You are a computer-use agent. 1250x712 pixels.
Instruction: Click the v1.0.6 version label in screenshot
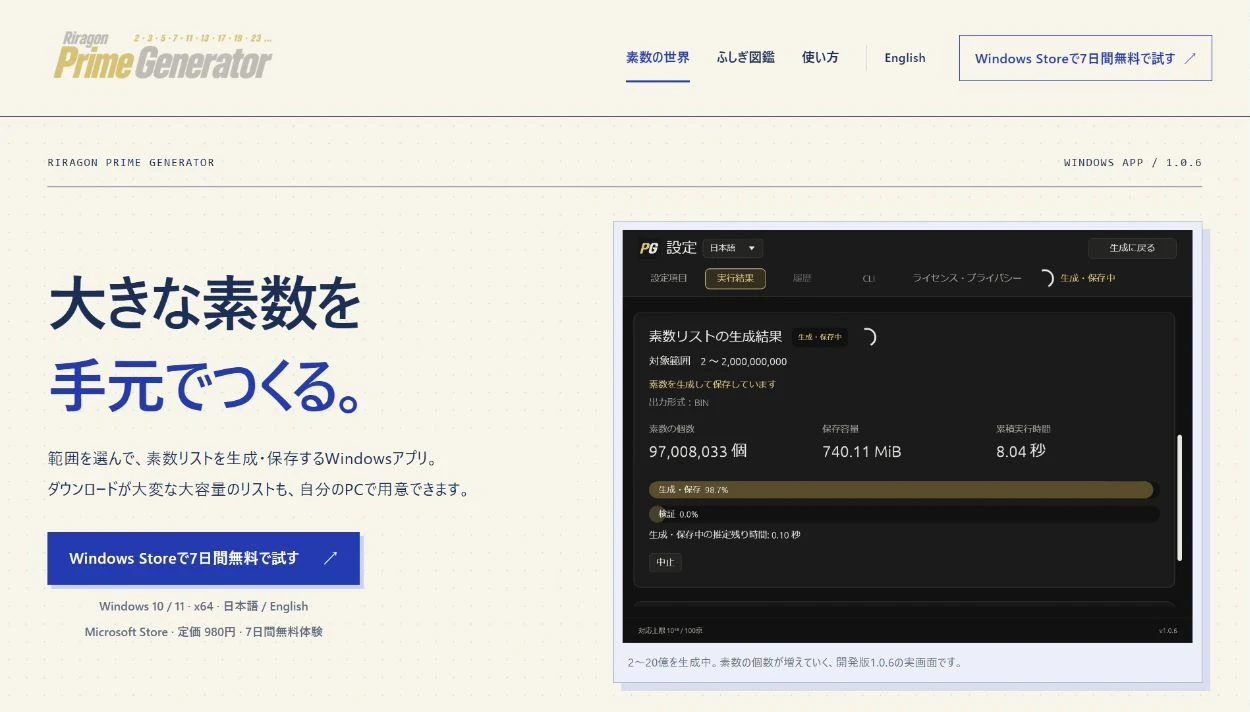click(x=1168, y=631)
